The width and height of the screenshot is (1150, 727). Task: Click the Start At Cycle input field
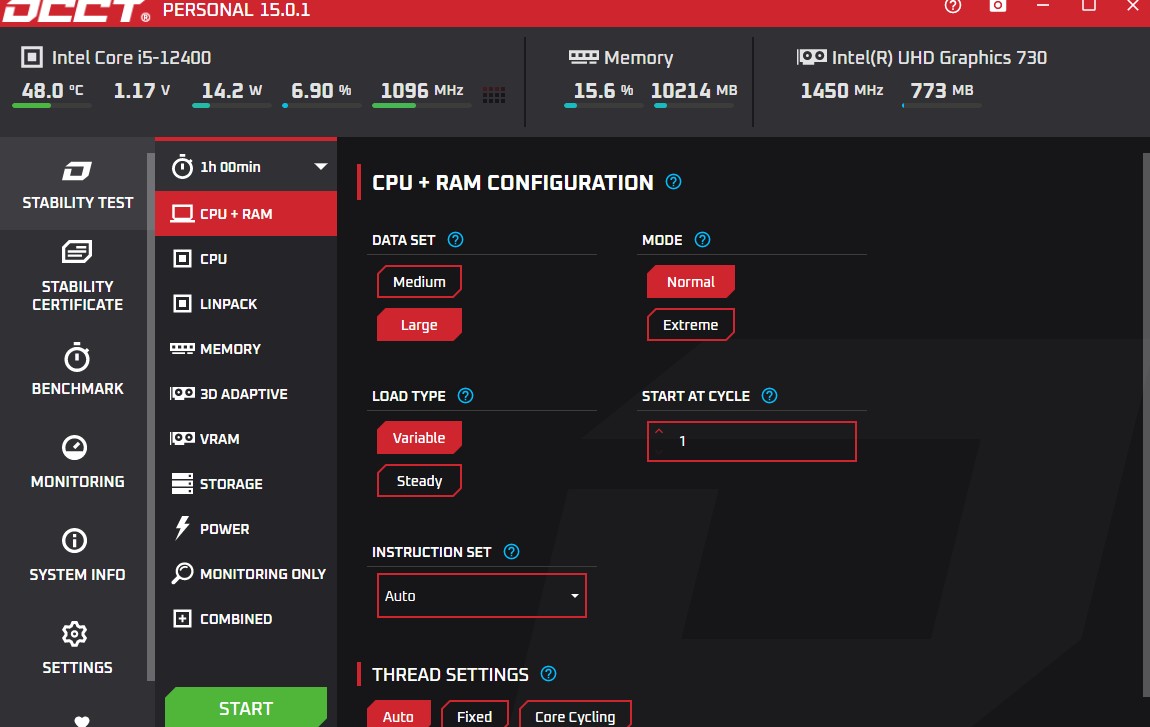click(x=752, y=441)
